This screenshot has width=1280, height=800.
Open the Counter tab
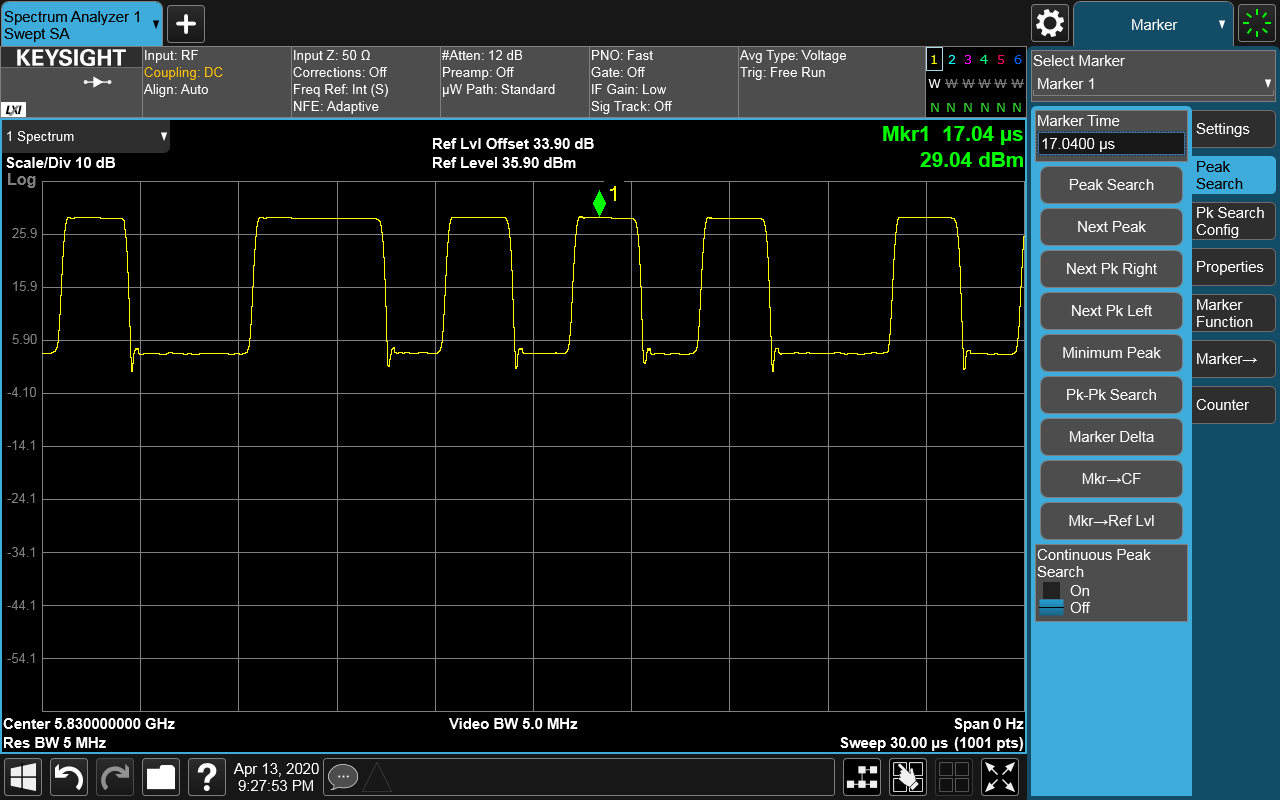point(1234,405)
